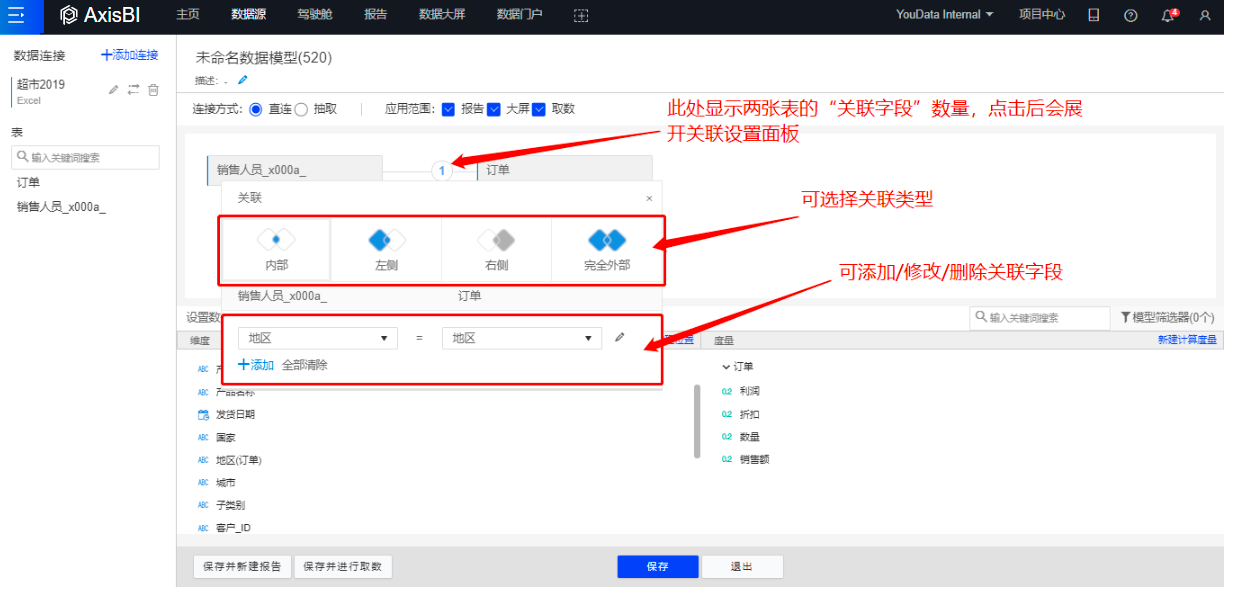Click the numeric type icon beside 销售额
This screenshot has height=600, width=1234.
pos(727,459)
